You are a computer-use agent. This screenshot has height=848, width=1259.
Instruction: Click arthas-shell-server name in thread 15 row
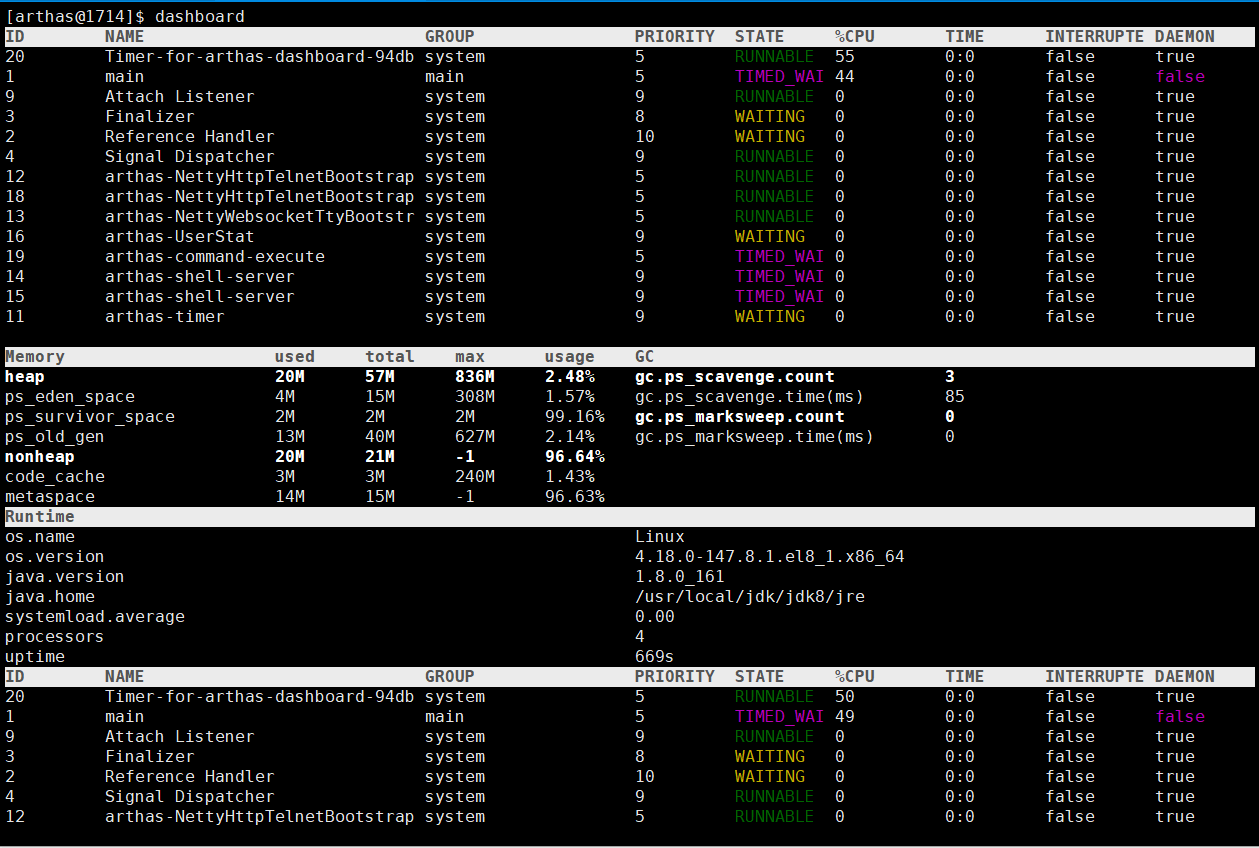pyautogui.click(x=200, y=297)
